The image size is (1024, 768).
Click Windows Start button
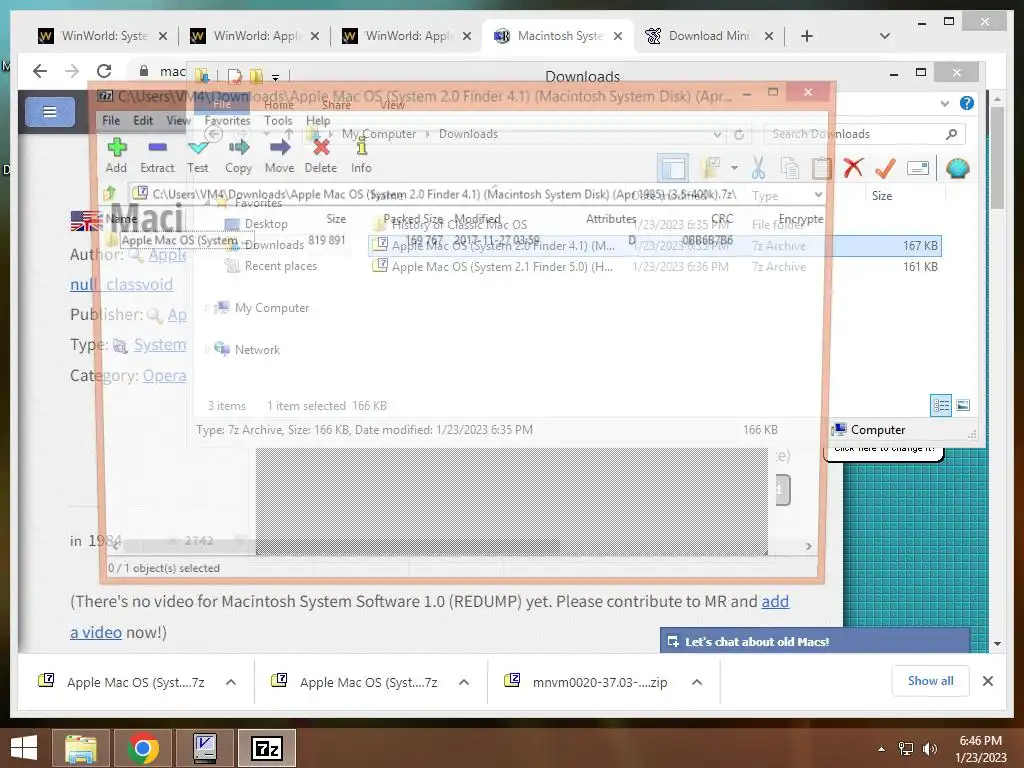pyautogui.click(x=24, y=748)
